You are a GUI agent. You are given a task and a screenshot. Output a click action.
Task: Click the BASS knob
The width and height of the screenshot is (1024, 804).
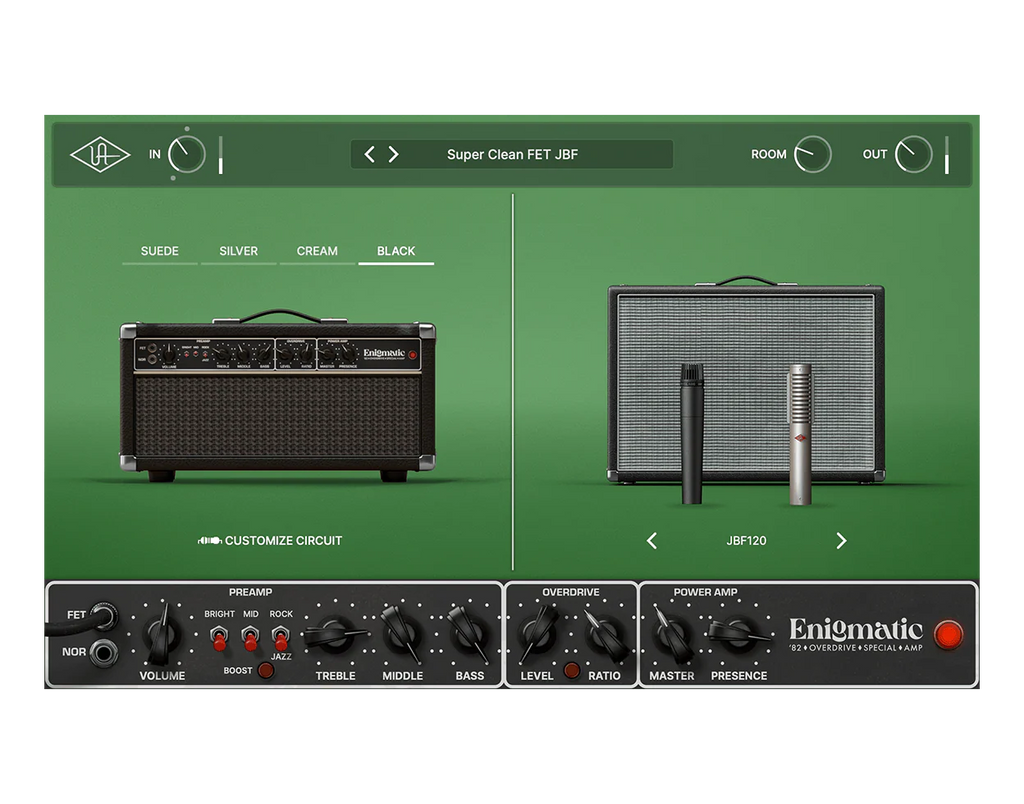pos(468,634)
